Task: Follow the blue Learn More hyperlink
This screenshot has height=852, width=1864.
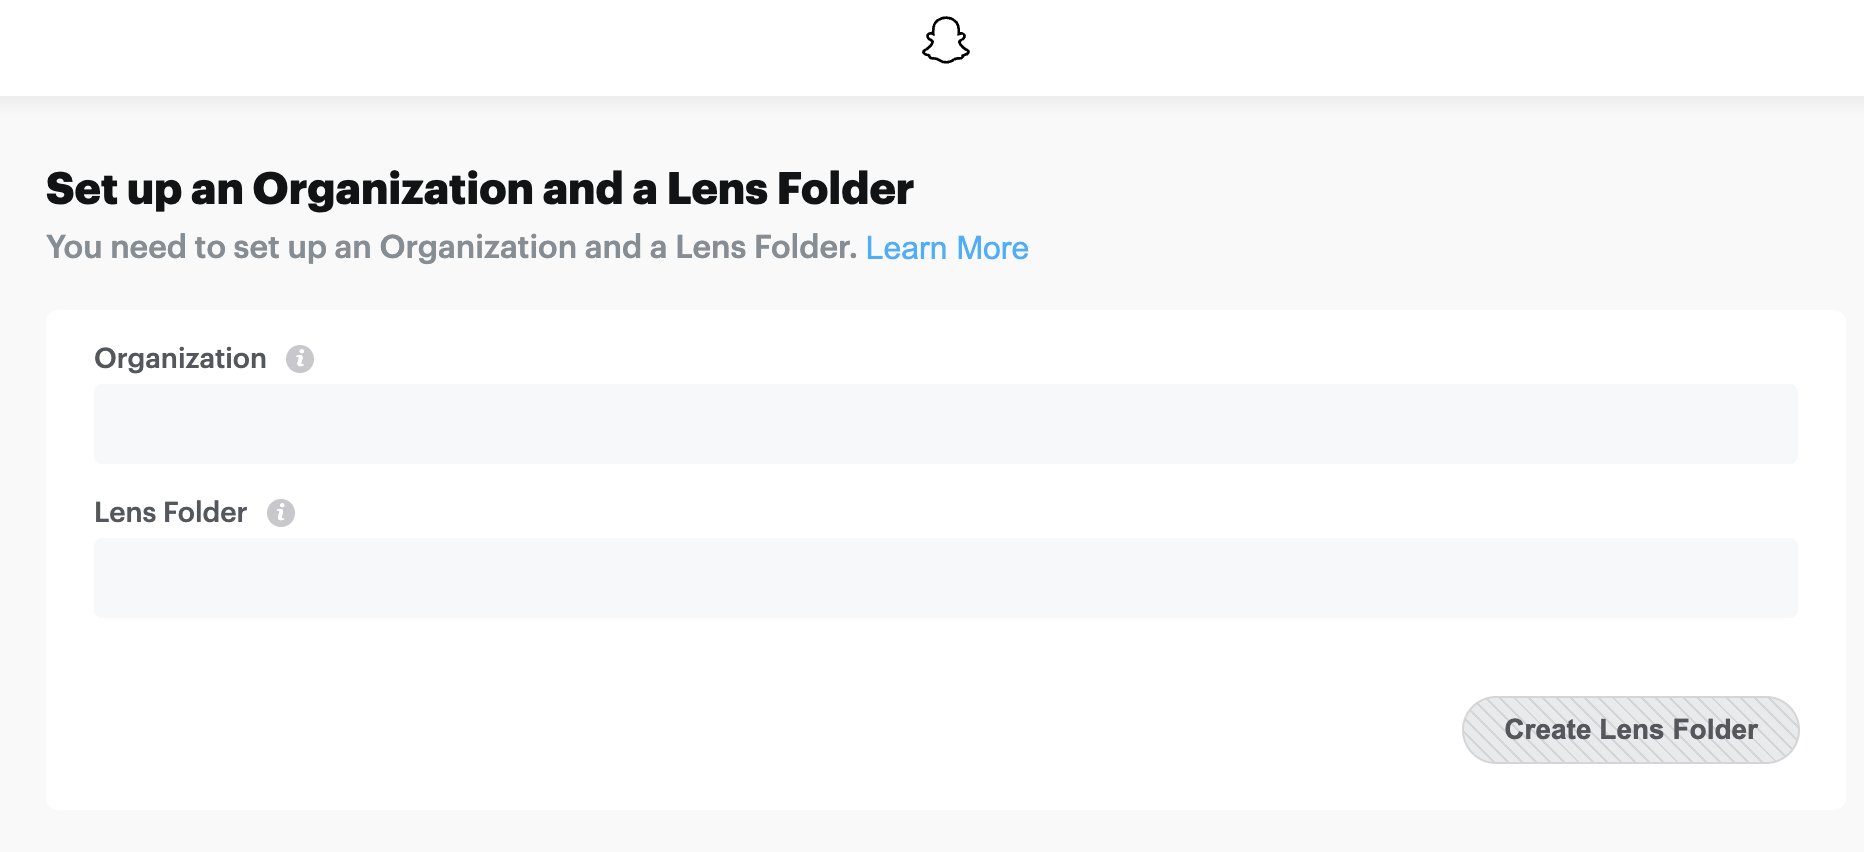Action: [x=946, y=248]
